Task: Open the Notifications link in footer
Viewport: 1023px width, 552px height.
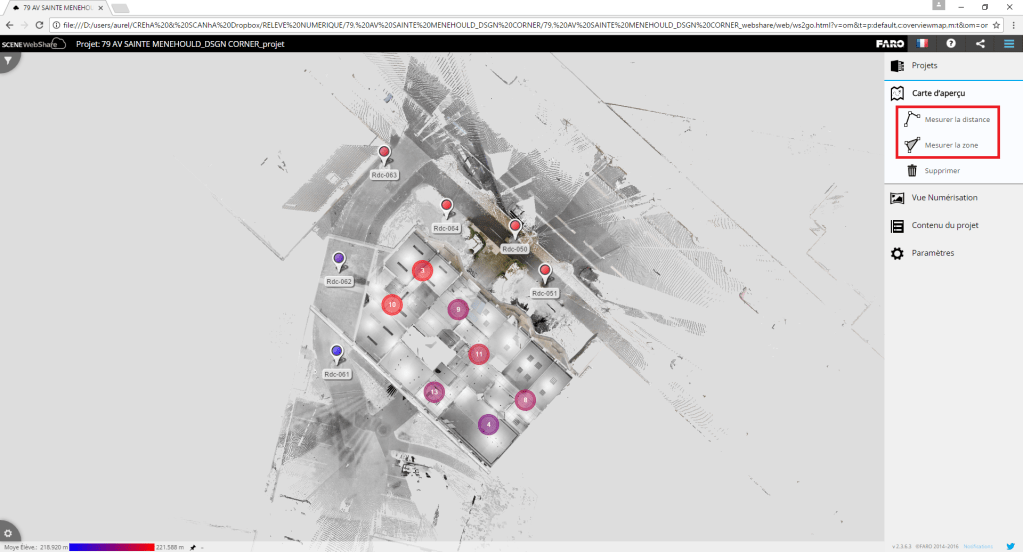Action: point(977,546)
